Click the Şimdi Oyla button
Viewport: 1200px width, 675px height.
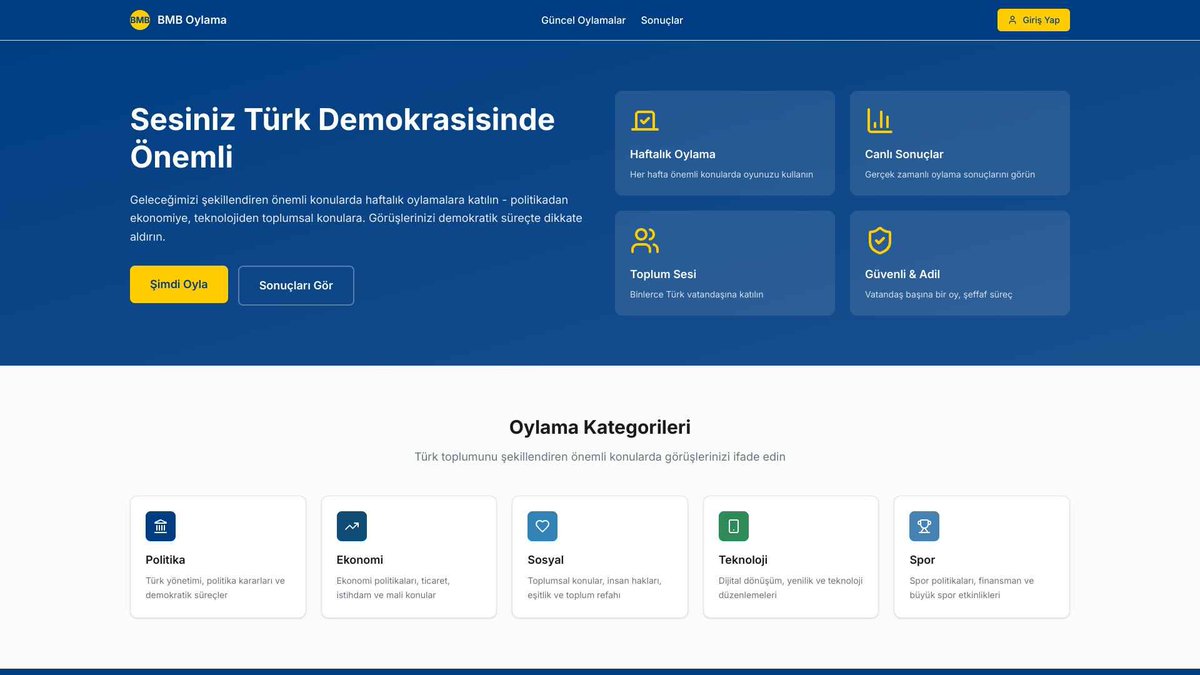click(179, 284)
